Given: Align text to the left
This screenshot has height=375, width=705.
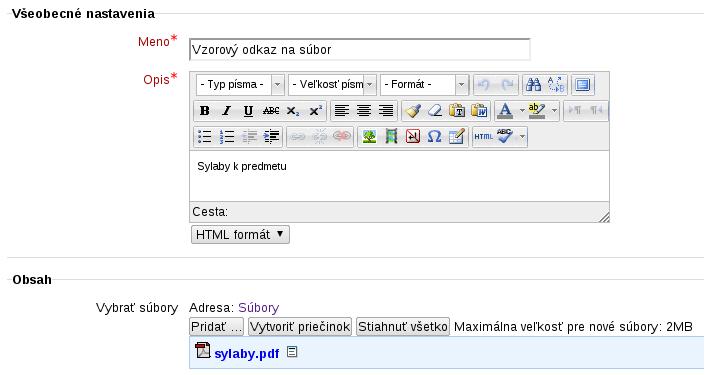Looking at the screenshot, I should point(342,111).
